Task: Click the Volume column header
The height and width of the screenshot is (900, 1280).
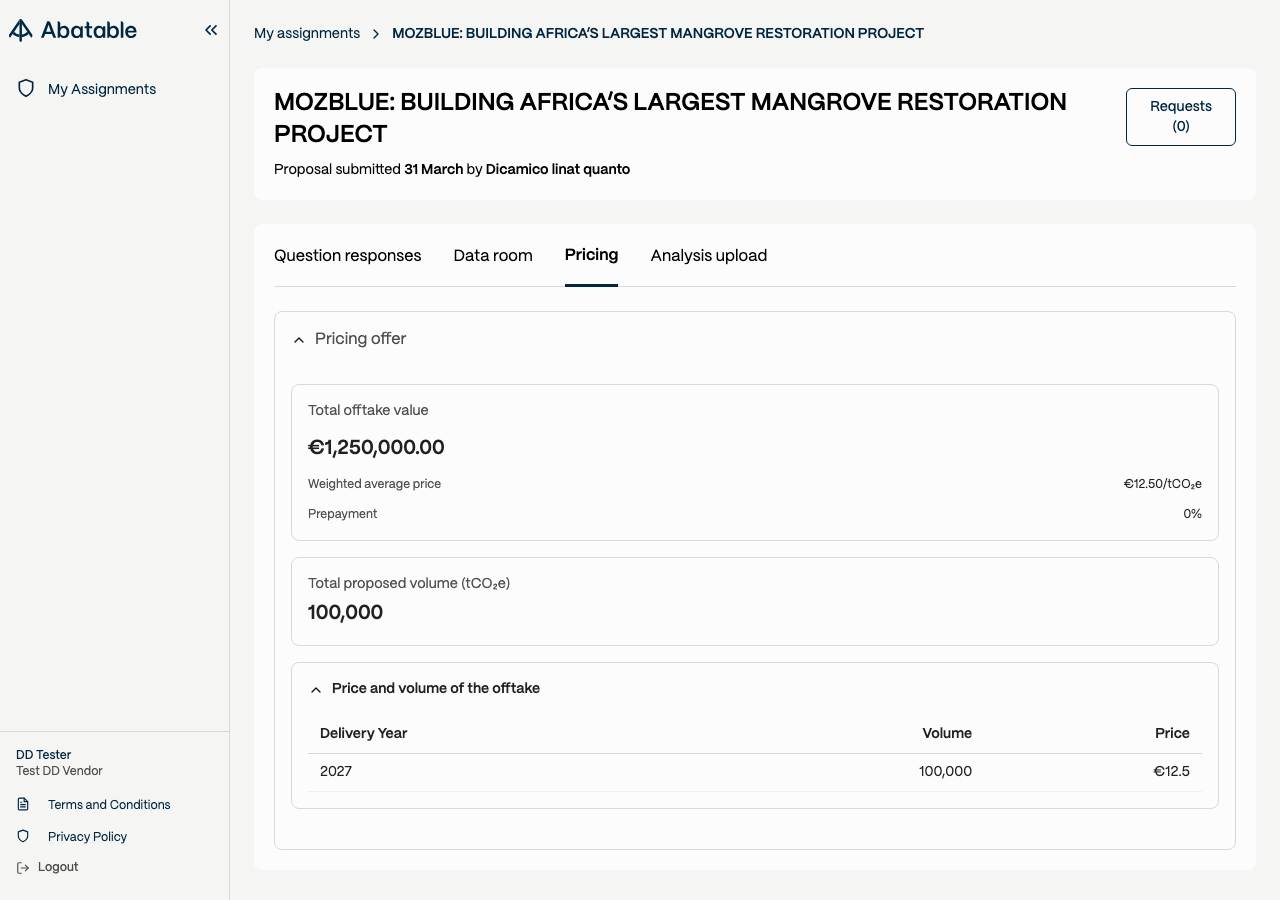Action: [x=947, y=733]
